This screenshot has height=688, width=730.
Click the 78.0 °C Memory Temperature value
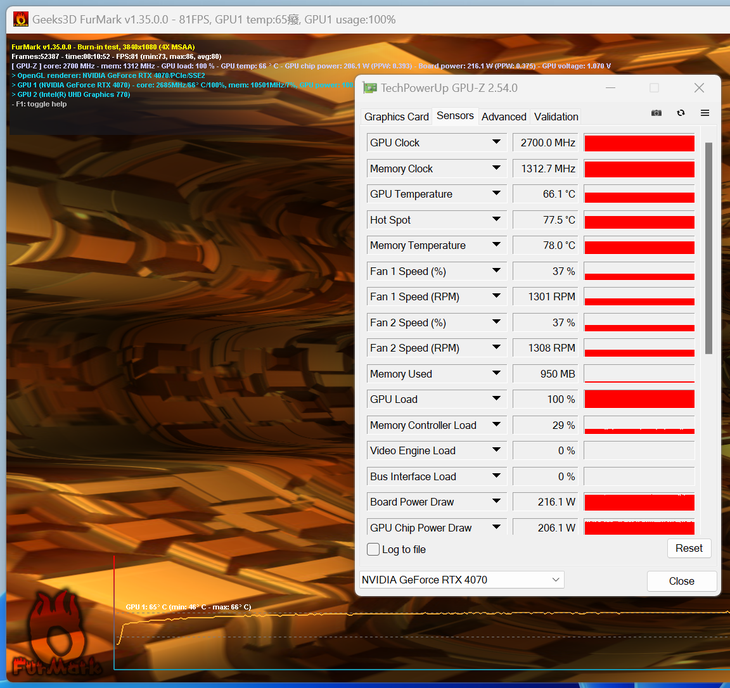[x=546, y=245]
